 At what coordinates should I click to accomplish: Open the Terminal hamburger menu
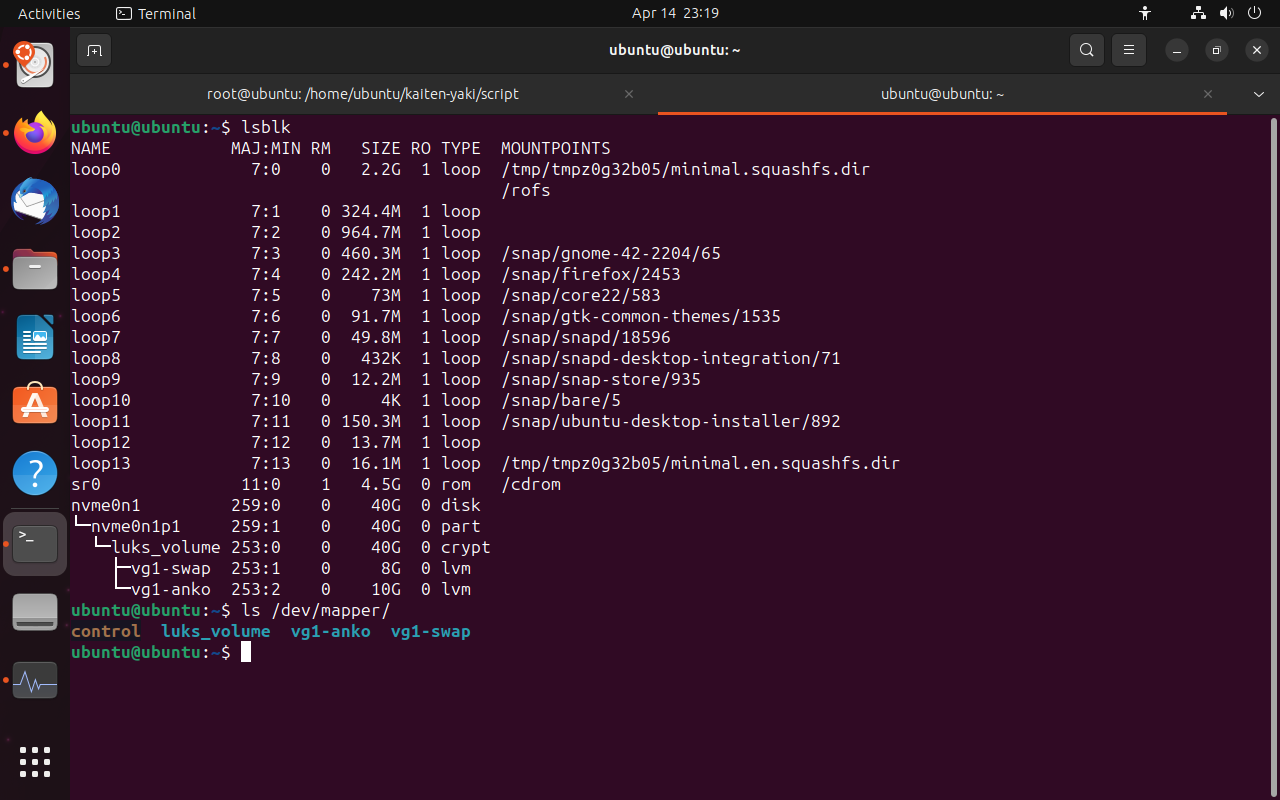pyautogui.click(x=1129, y=49)
